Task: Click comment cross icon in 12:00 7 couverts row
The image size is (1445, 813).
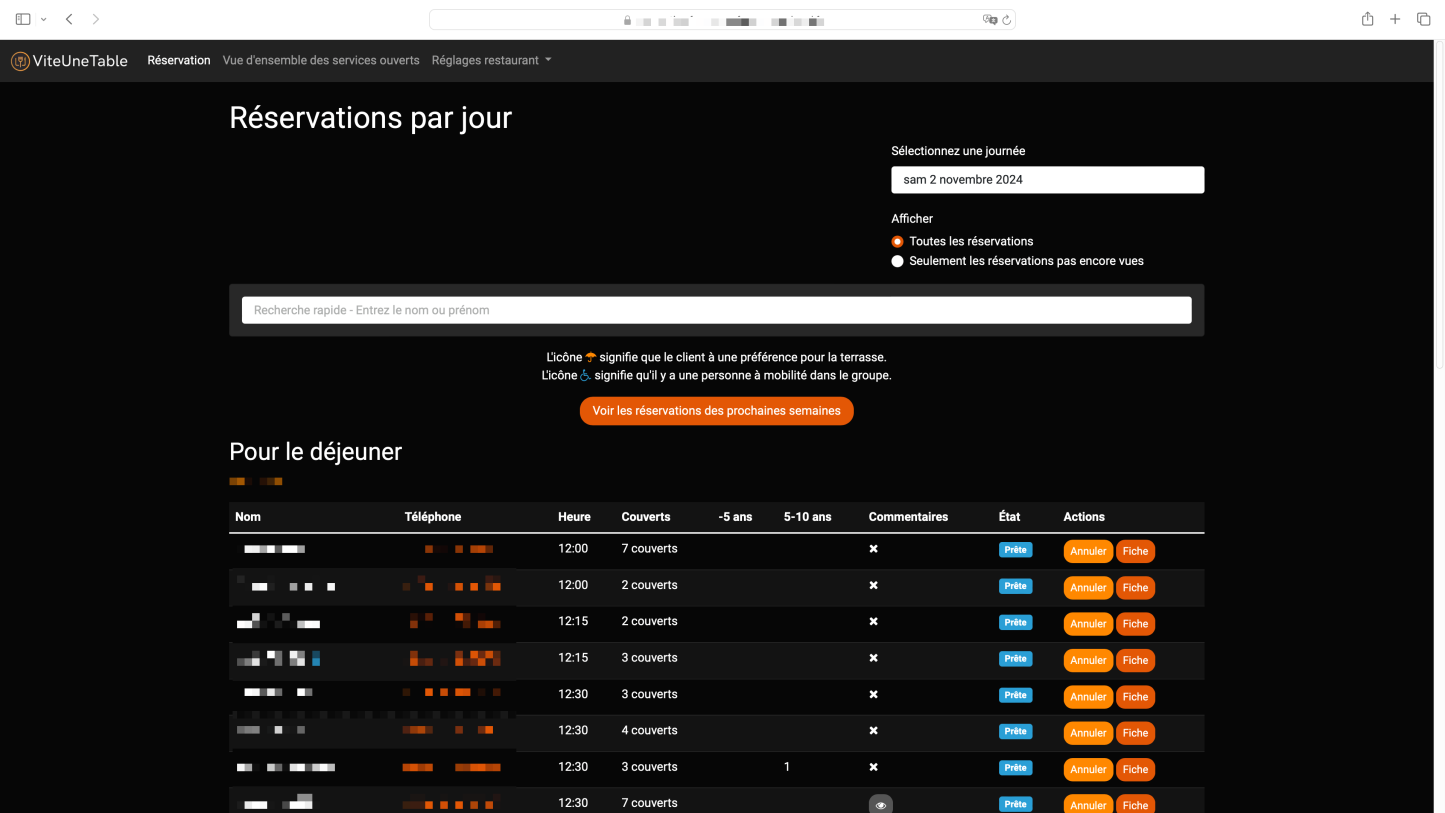Action: (x=873, y=549)
